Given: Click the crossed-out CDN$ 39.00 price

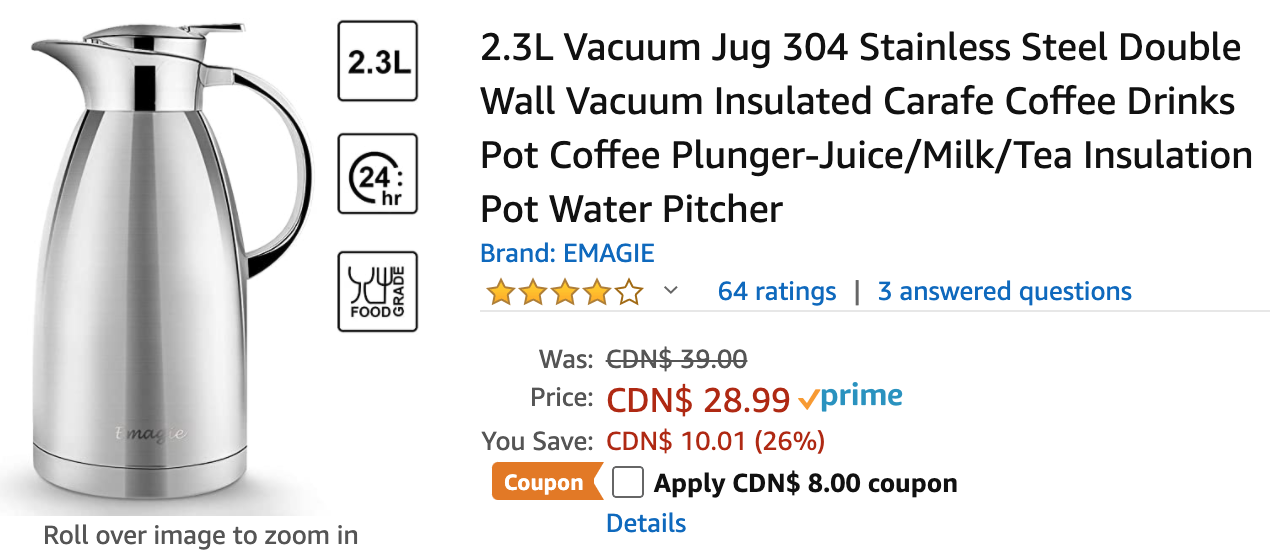Looking at the screenshot, I should (x=677, y=358).
